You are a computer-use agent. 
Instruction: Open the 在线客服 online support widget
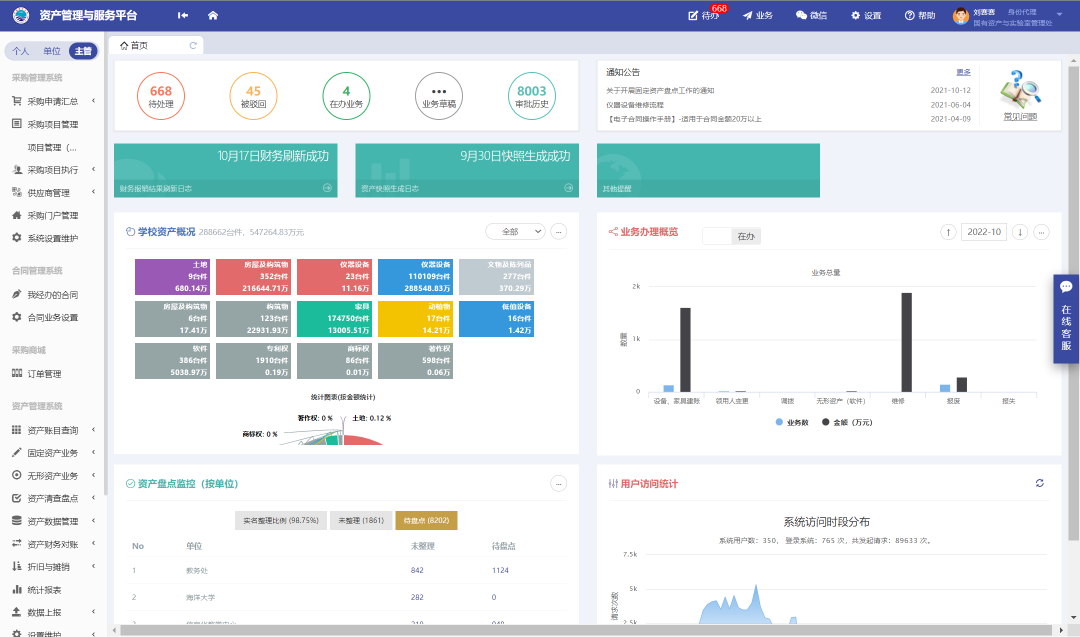coord(1066,319)
